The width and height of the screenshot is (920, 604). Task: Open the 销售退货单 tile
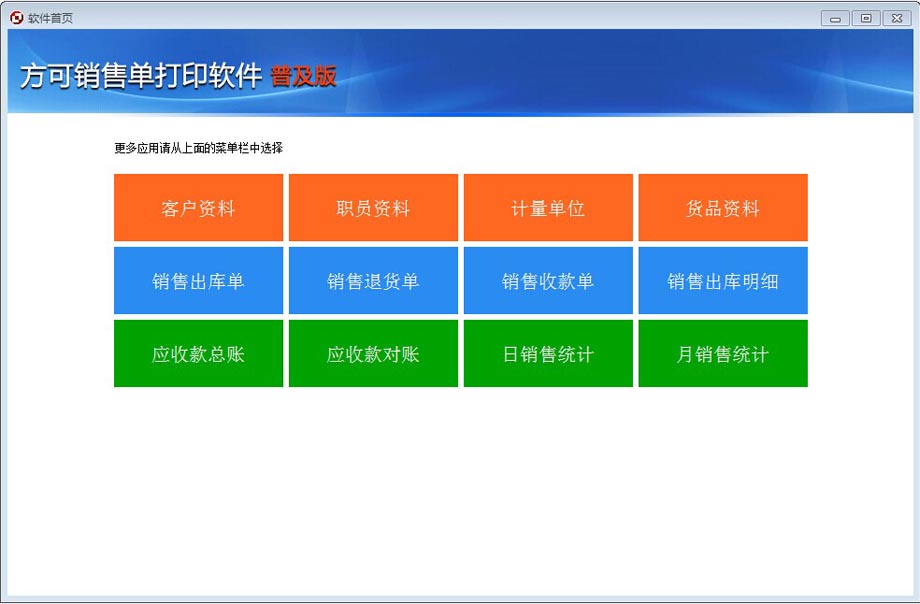[x=373, y=281]
